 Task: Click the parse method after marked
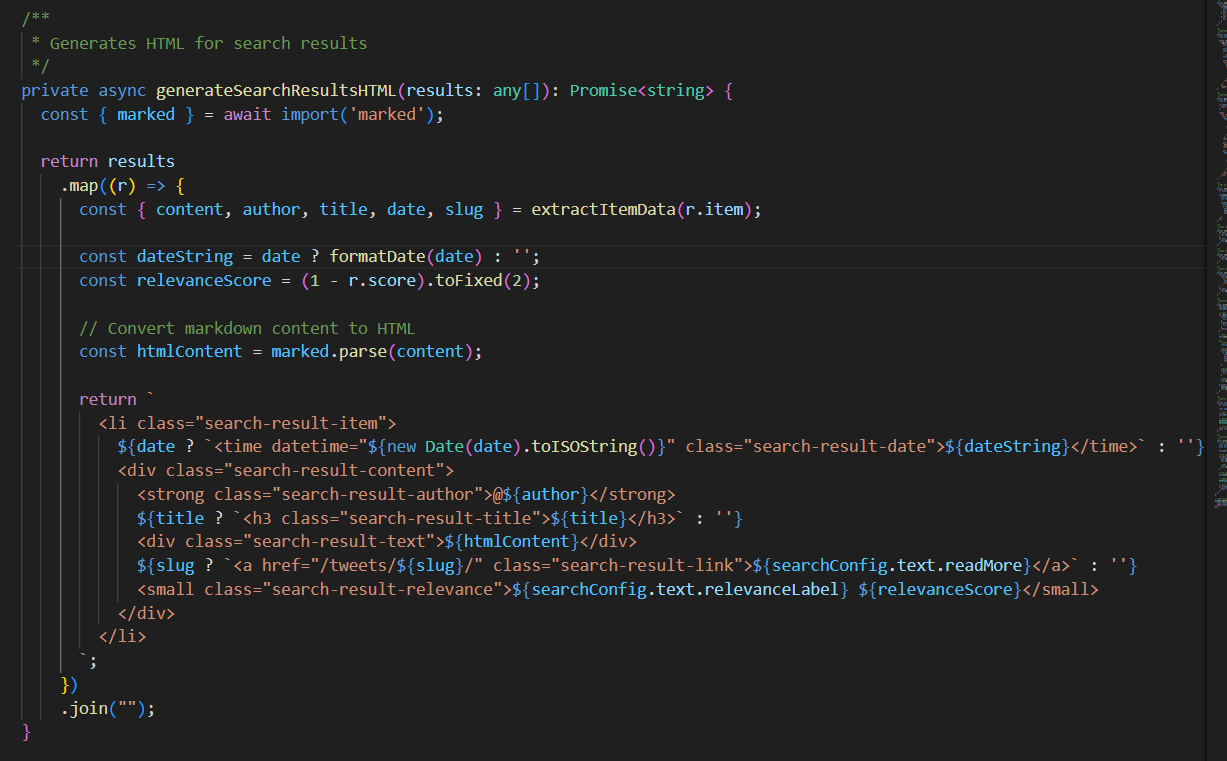(363, 352)
